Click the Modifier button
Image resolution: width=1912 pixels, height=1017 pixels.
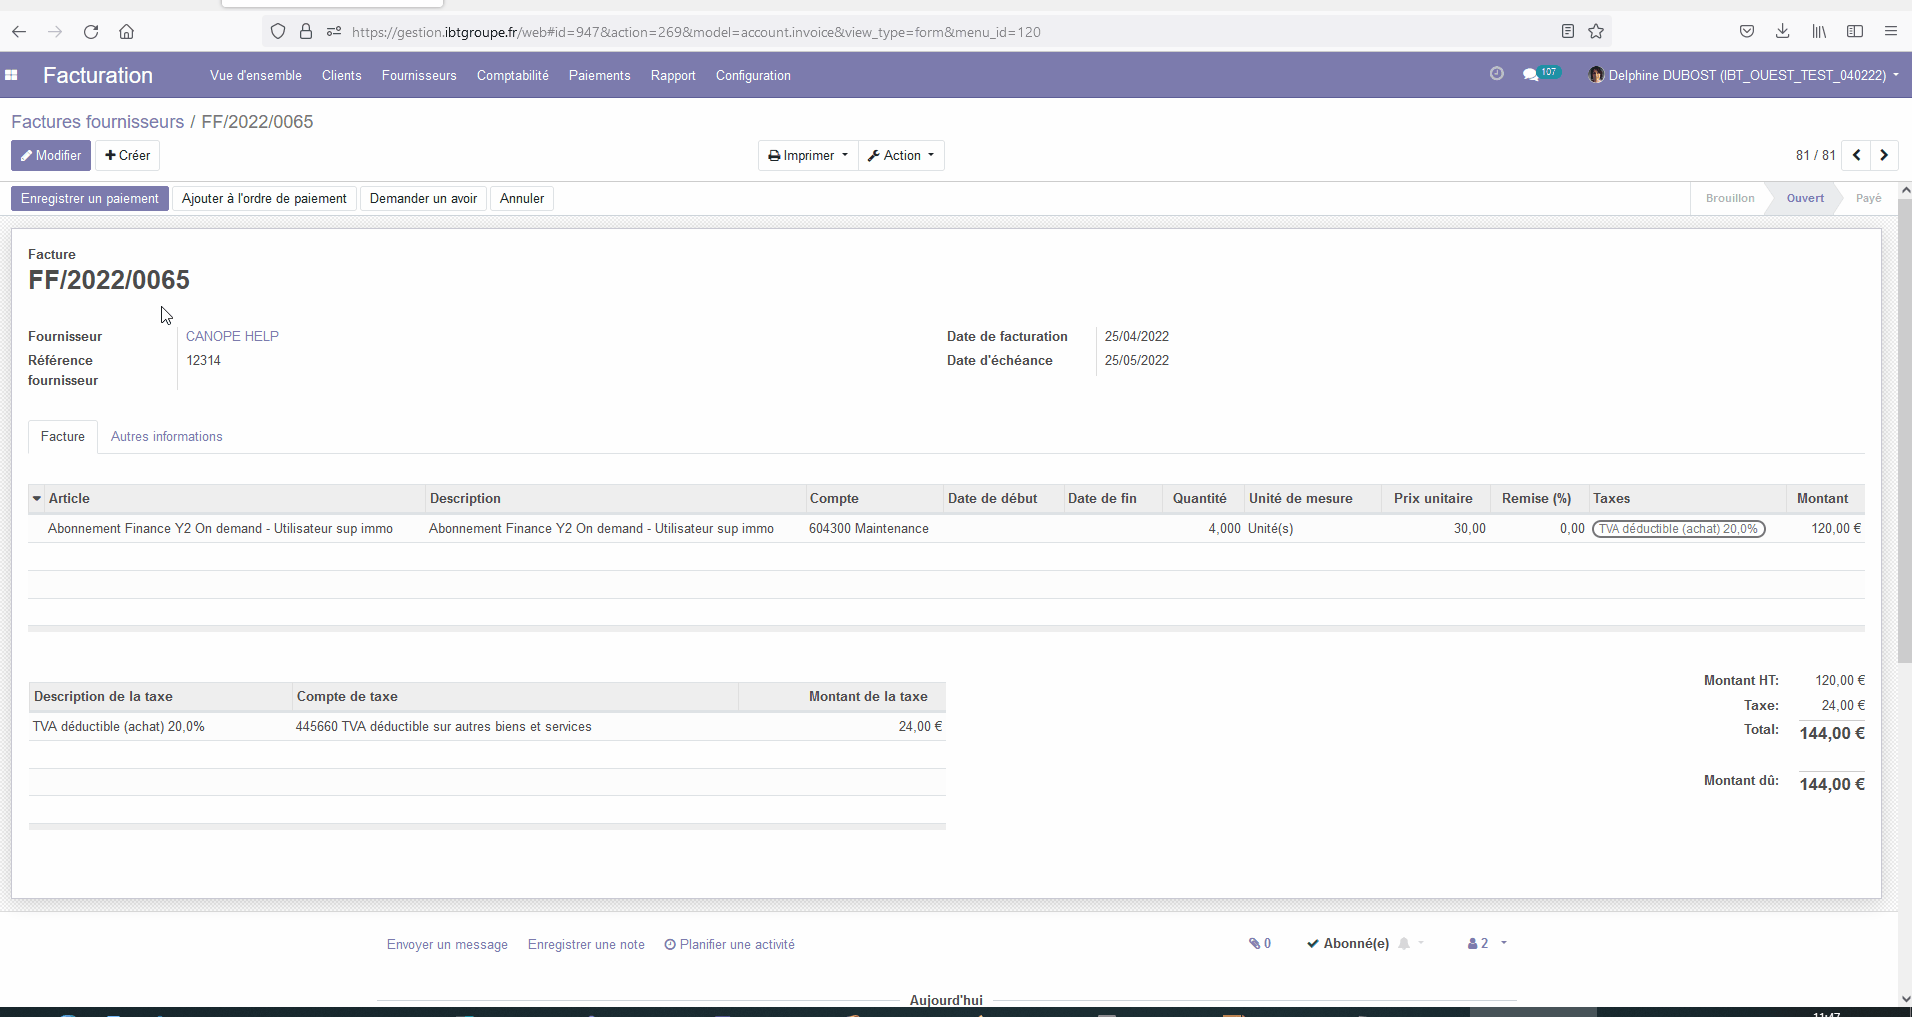51,155
